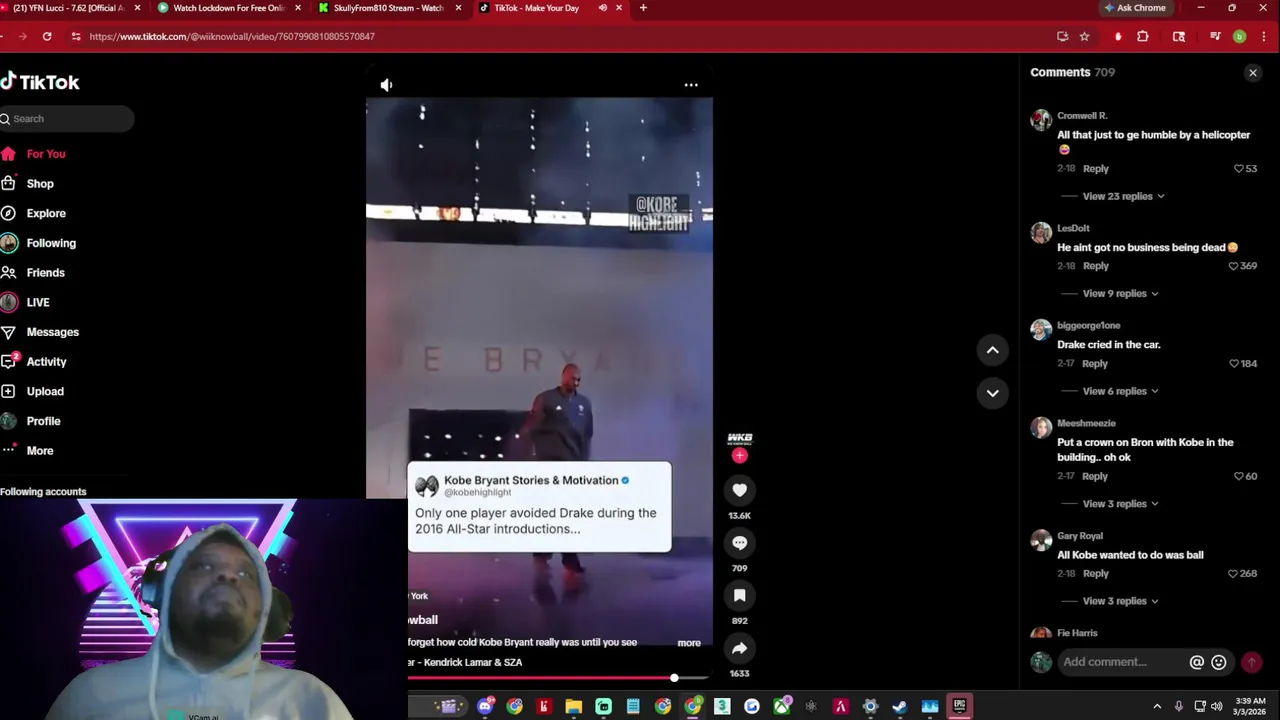Open a new browser tab

click(643, 8)
